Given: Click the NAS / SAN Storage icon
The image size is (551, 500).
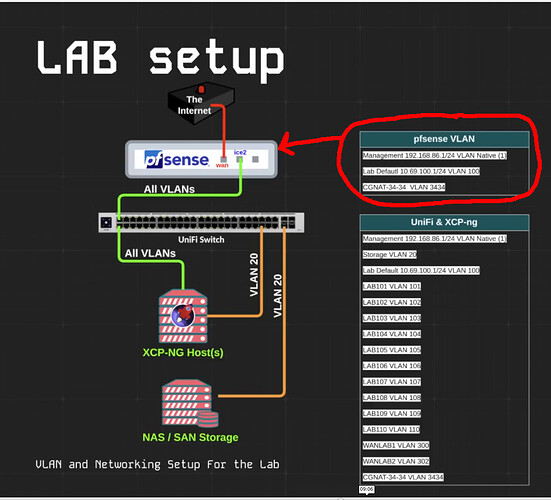Looking at the screenshot, I should pos(190,403).
